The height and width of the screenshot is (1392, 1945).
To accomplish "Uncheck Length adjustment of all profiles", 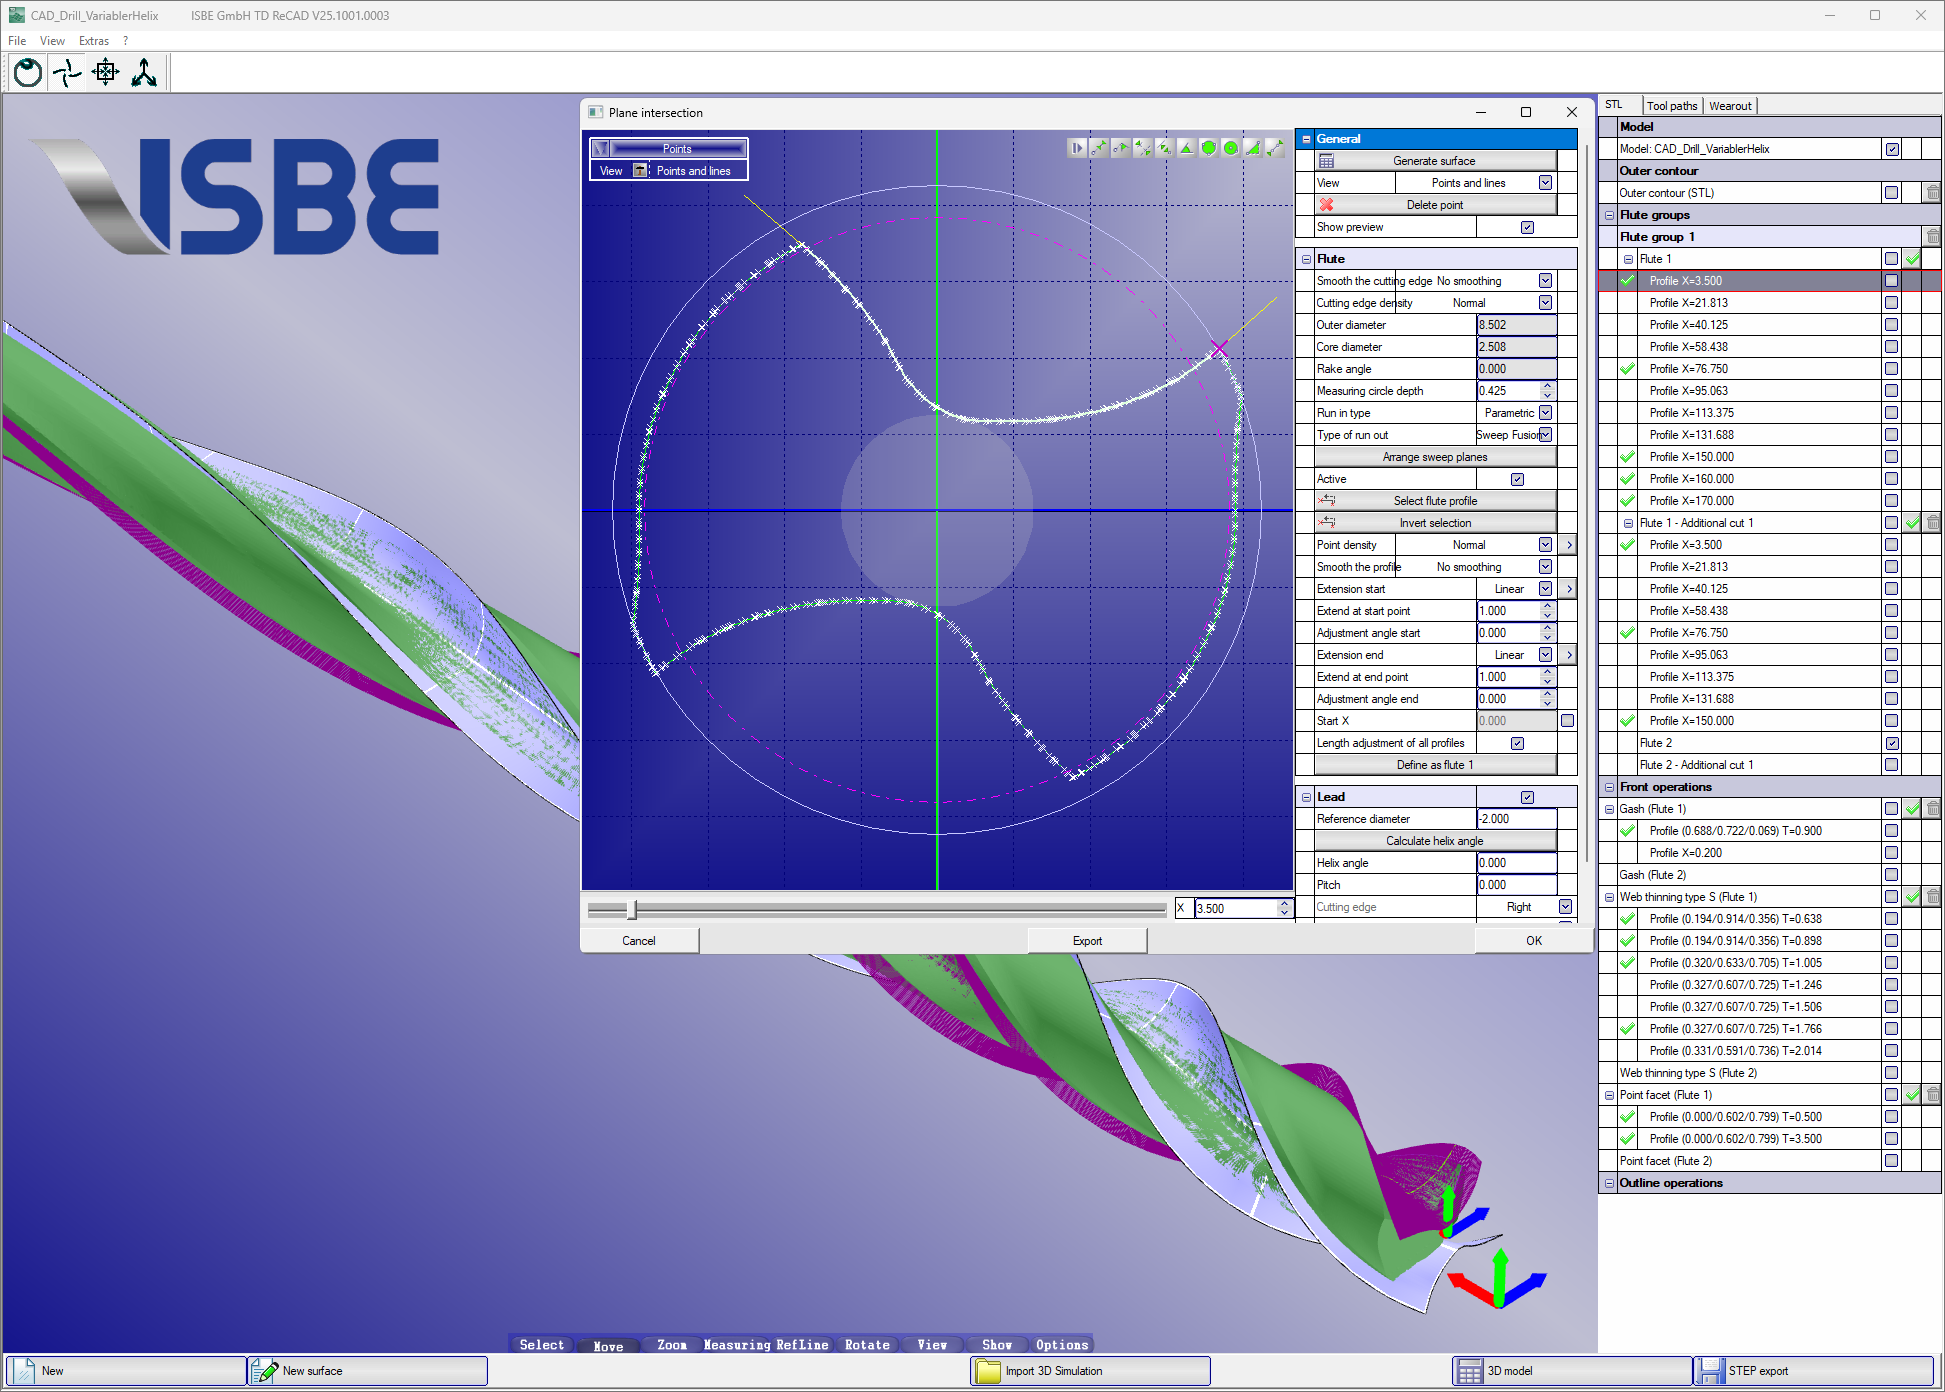I will coord(1517,743).
